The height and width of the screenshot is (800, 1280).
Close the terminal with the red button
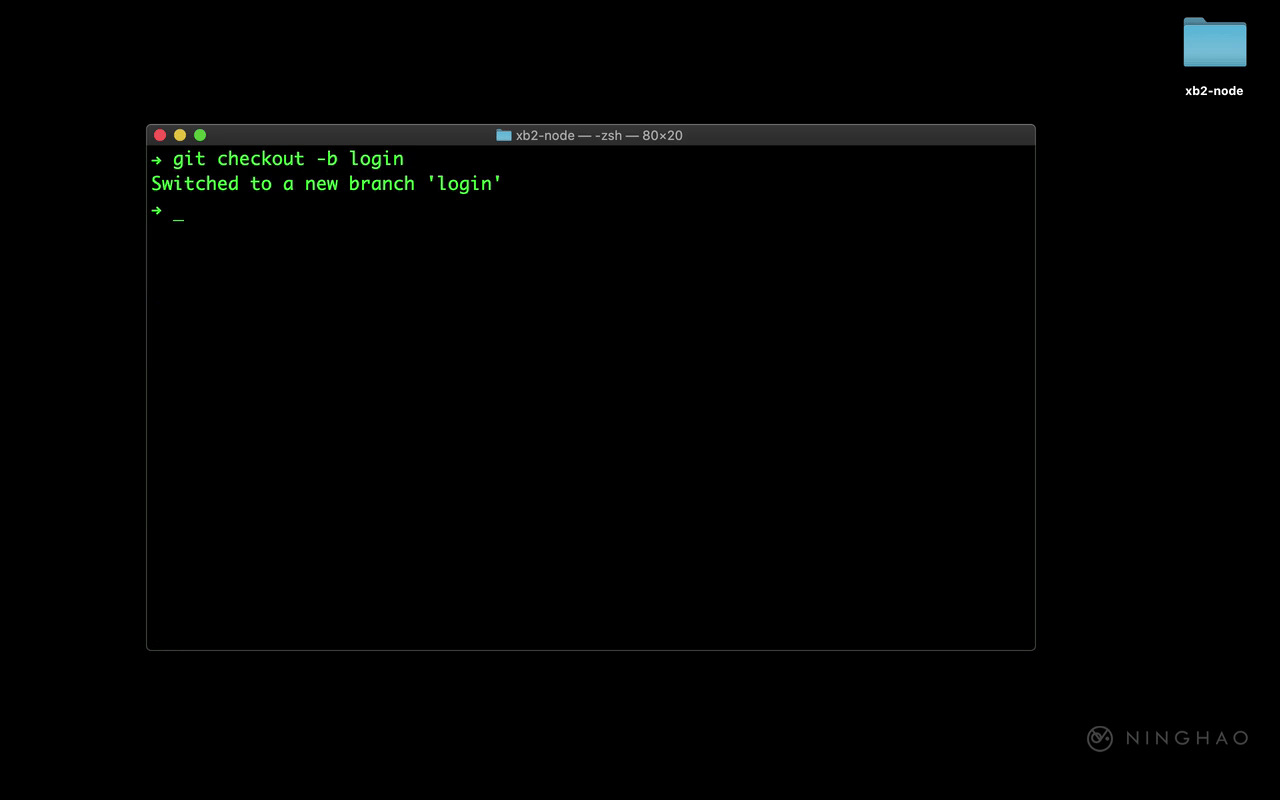[160, 135]
